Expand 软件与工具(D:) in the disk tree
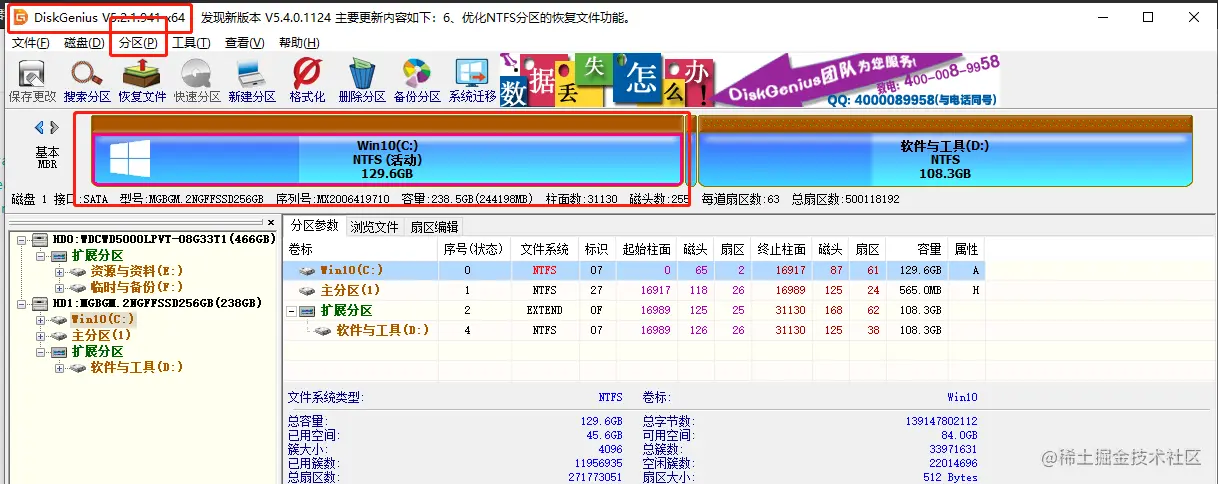 (x=59, y=367)
